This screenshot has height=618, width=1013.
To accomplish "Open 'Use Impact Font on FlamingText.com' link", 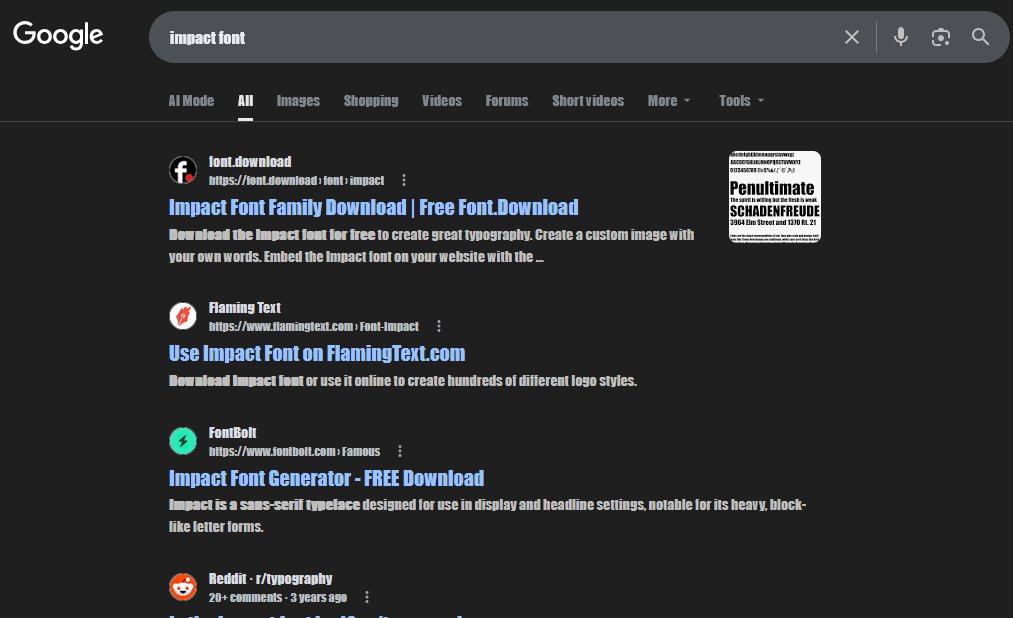I will 317,353.
